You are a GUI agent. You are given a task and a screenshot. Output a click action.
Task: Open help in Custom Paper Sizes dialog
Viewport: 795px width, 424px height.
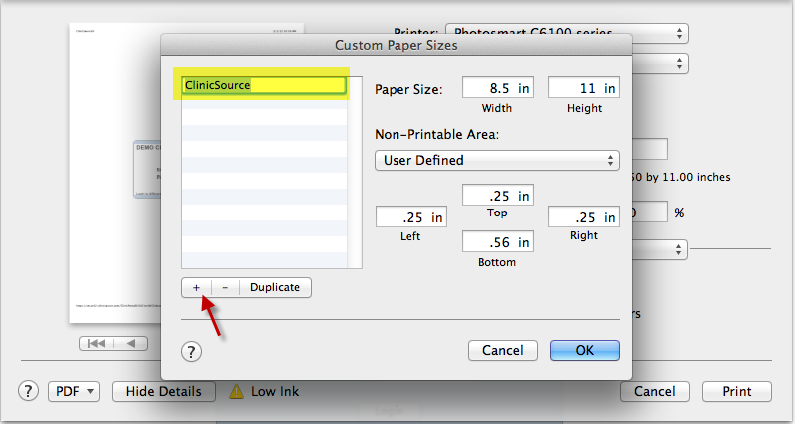[x=192, y=351]
